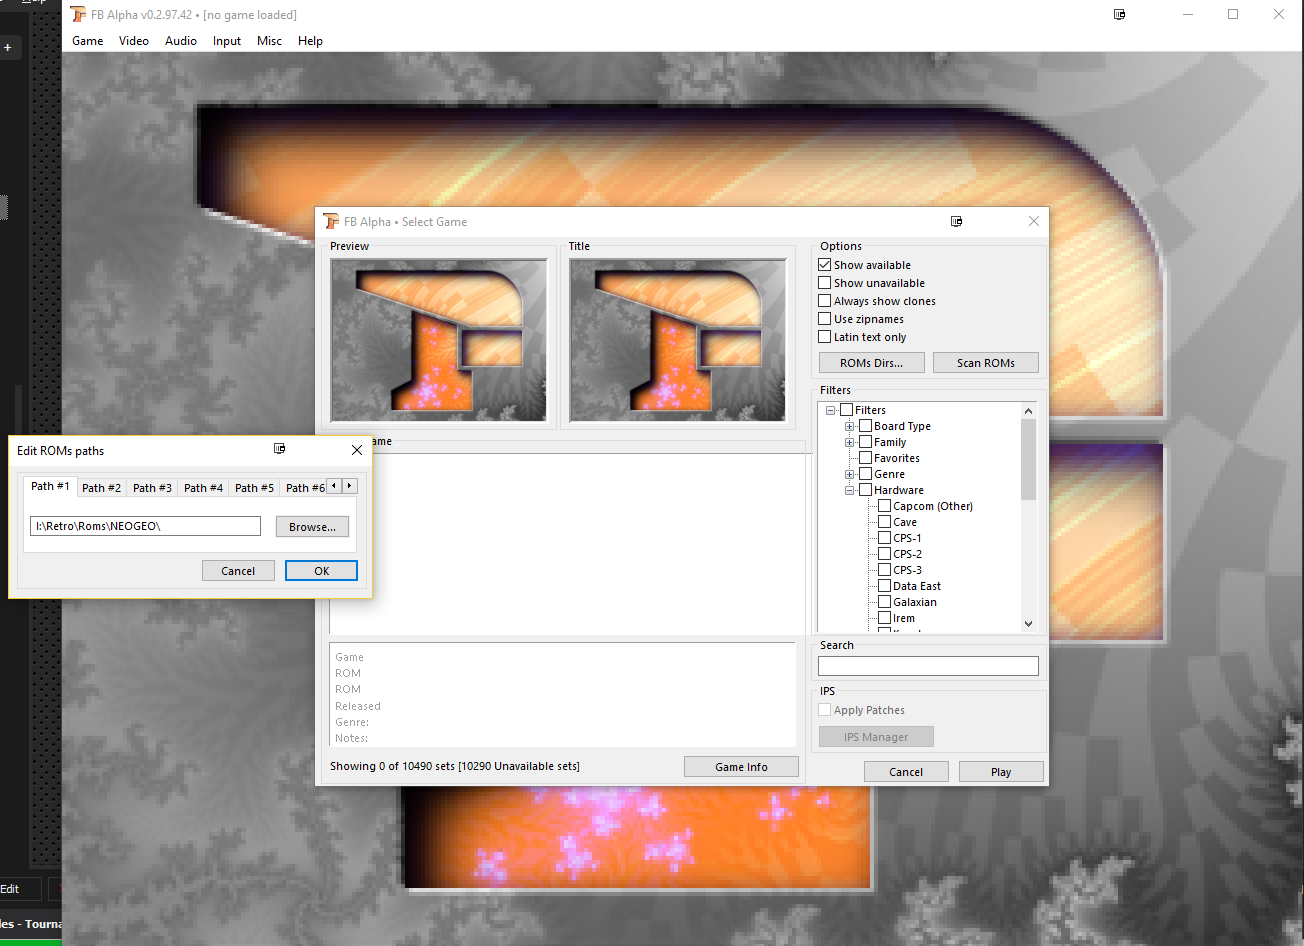Click the Filters tree scrollbar thumb
The width and height of the screenshot is (1304, 946).
pyautogui.click(x=1028, y=459)
